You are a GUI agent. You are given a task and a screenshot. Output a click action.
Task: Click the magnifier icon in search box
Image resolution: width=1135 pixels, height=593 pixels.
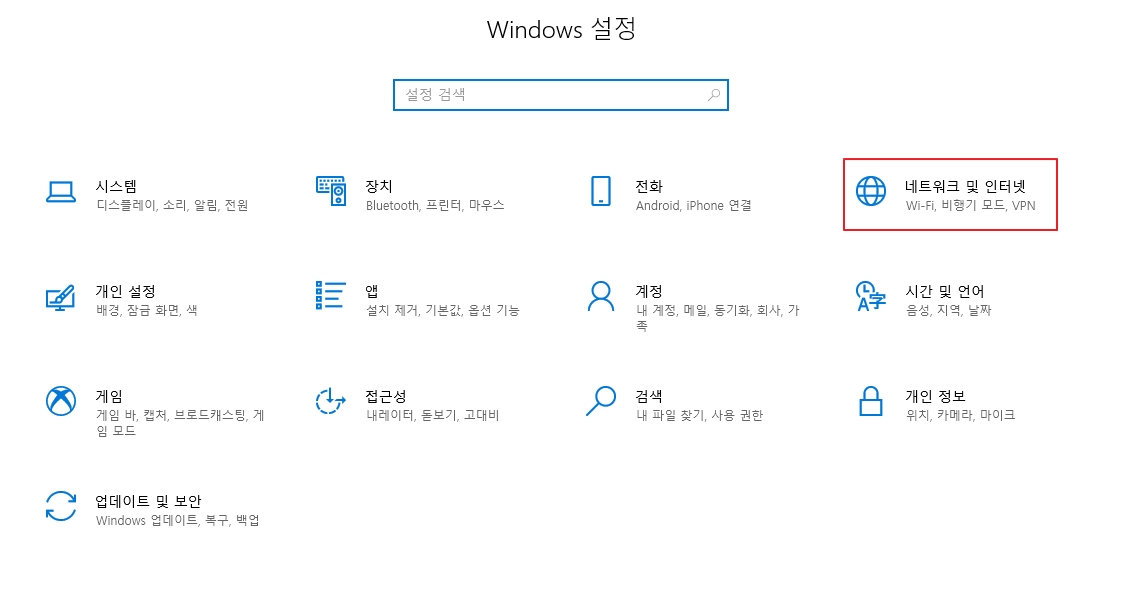(x=714, y=95)
